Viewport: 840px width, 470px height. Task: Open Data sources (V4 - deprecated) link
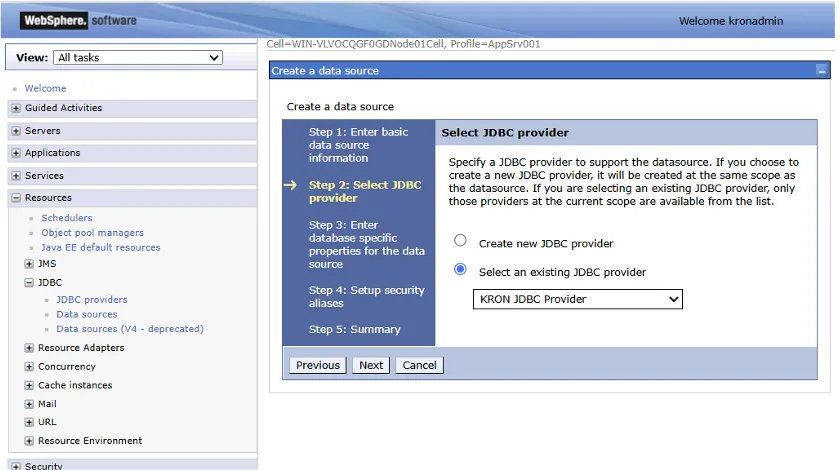click(x=130, y=329)
